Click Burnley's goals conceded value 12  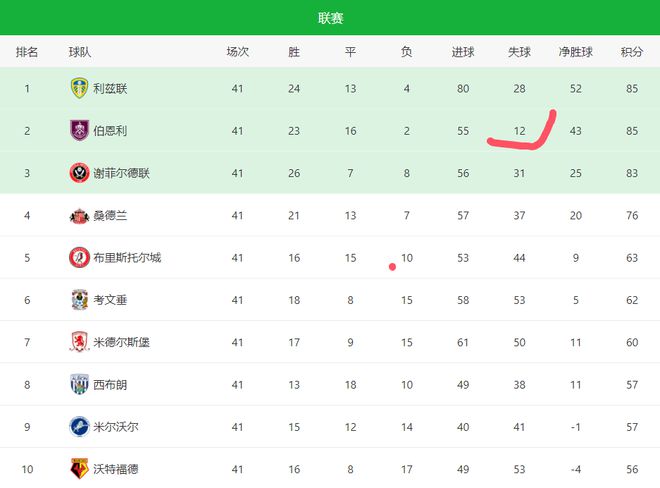click(519, 131)
